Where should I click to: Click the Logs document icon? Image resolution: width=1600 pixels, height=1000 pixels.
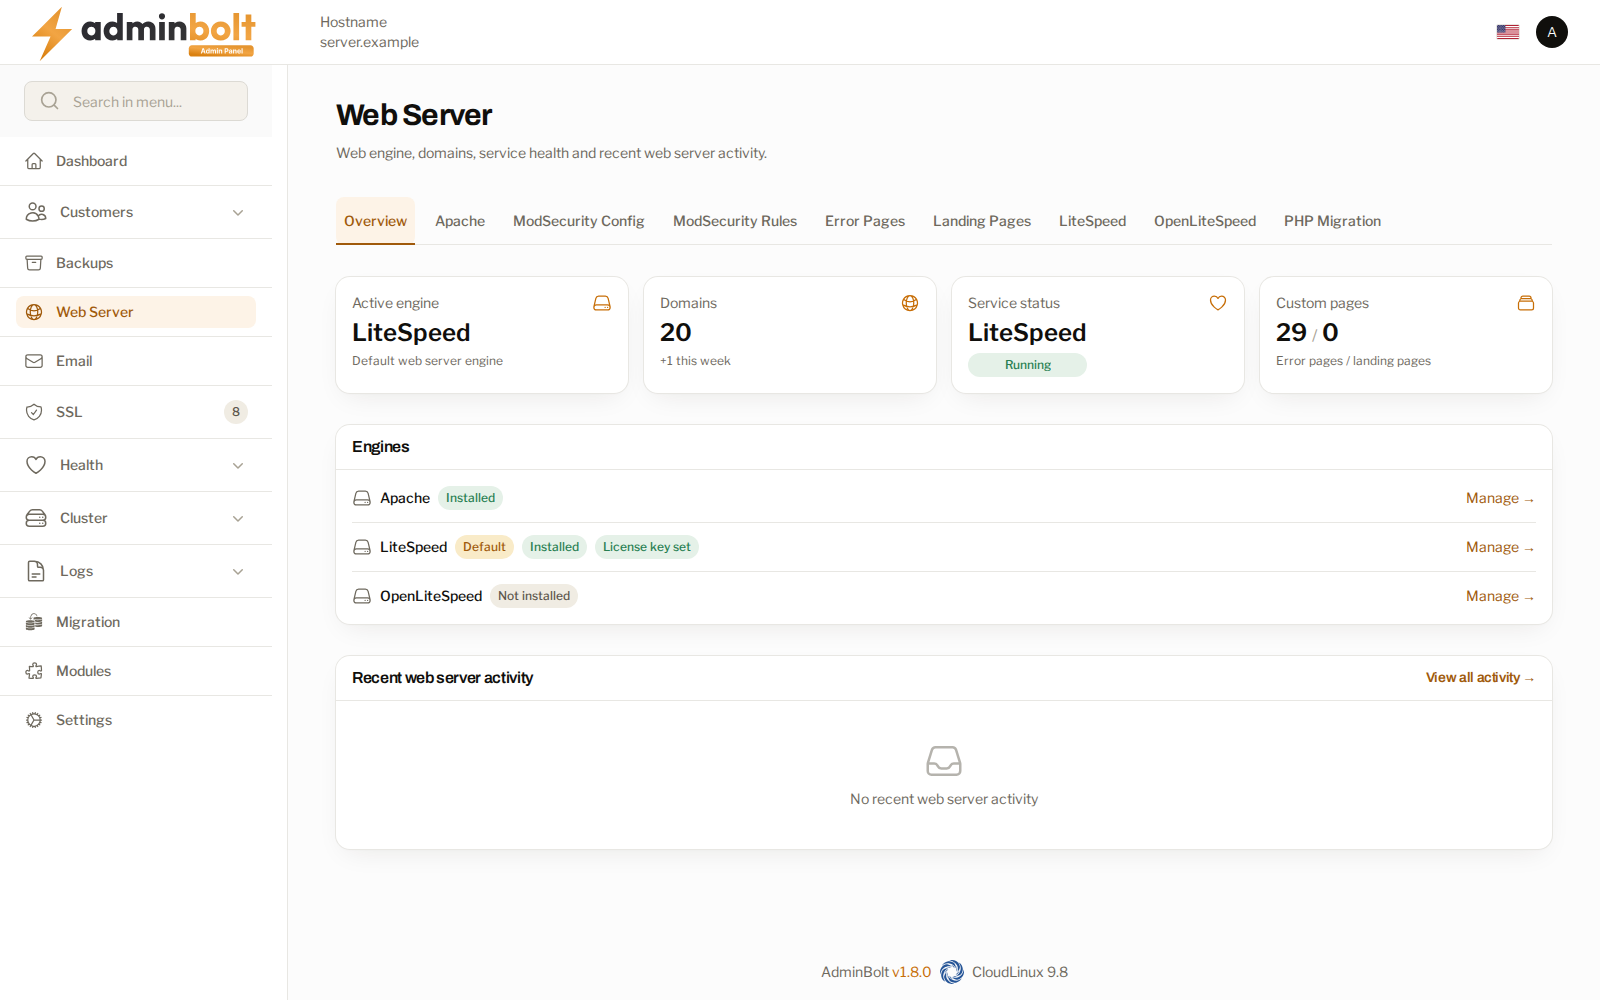coord(36,571)
